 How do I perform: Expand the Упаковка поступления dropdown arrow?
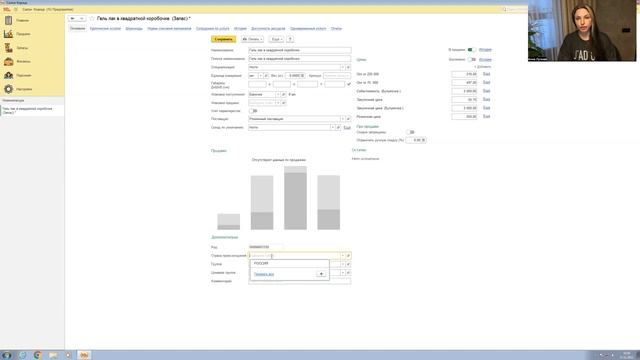[x=278, y=94]
